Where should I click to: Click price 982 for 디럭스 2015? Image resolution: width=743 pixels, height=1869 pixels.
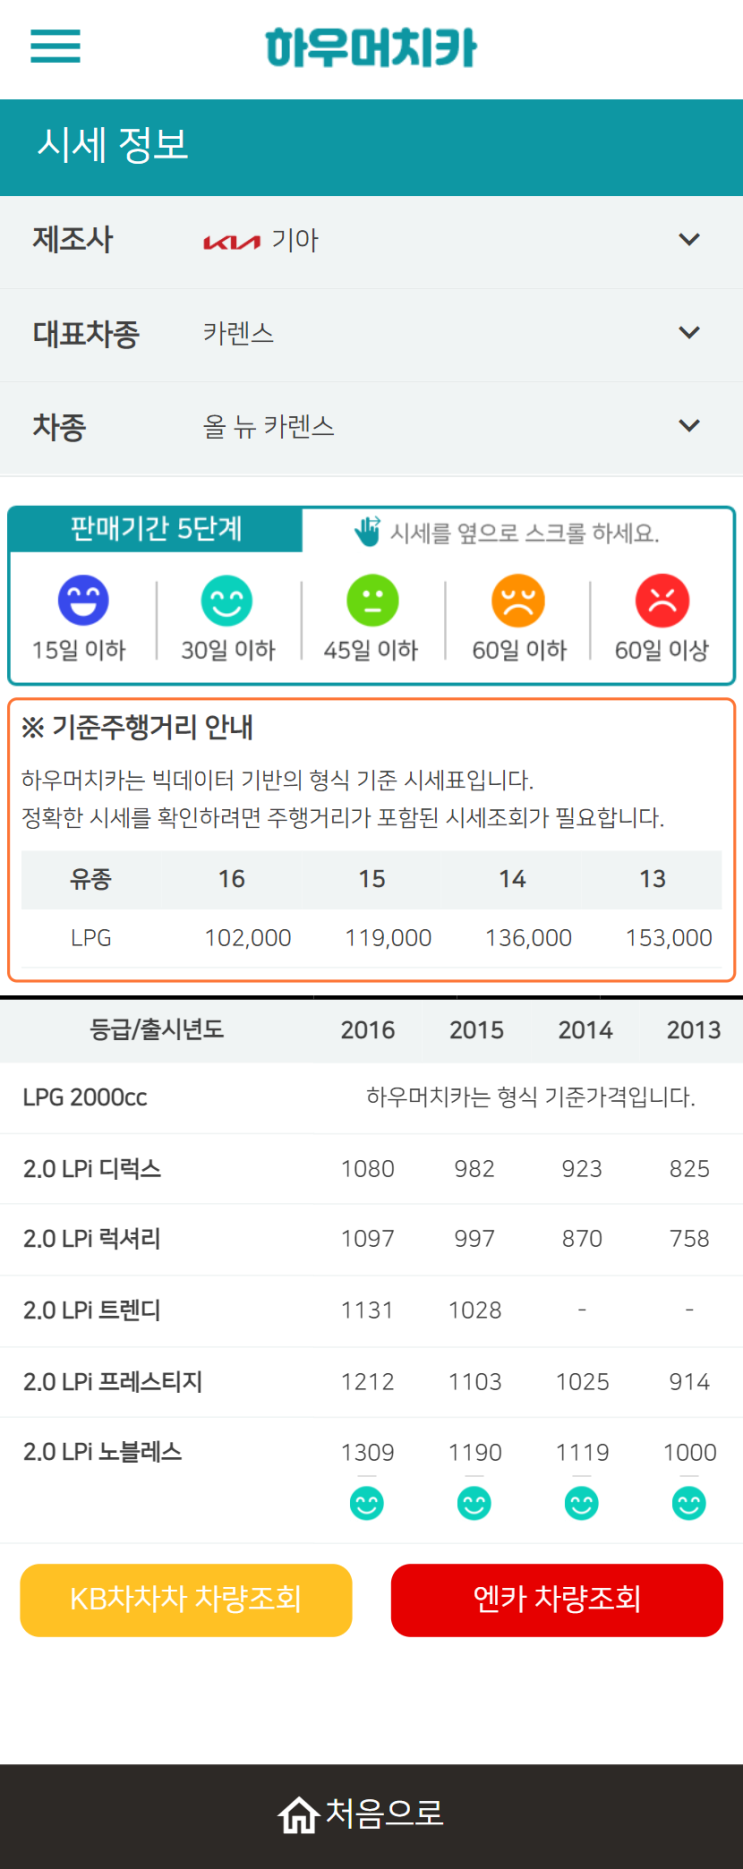(475, 1169)
